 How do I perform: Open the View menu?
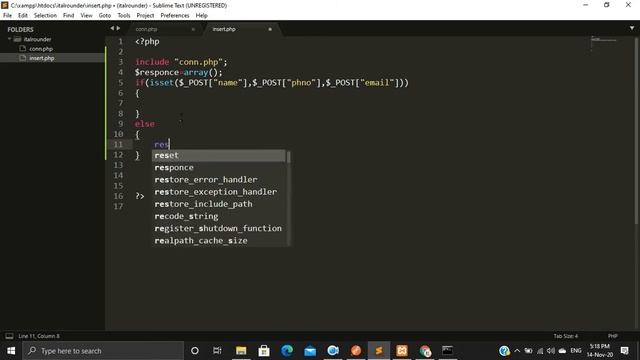(86, 16)
